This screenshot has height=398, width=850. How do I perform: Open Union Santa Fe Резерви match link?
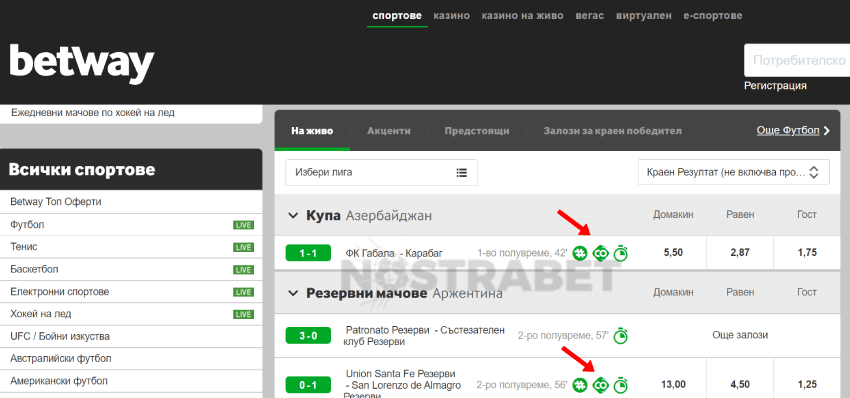[x=402, y=384]
